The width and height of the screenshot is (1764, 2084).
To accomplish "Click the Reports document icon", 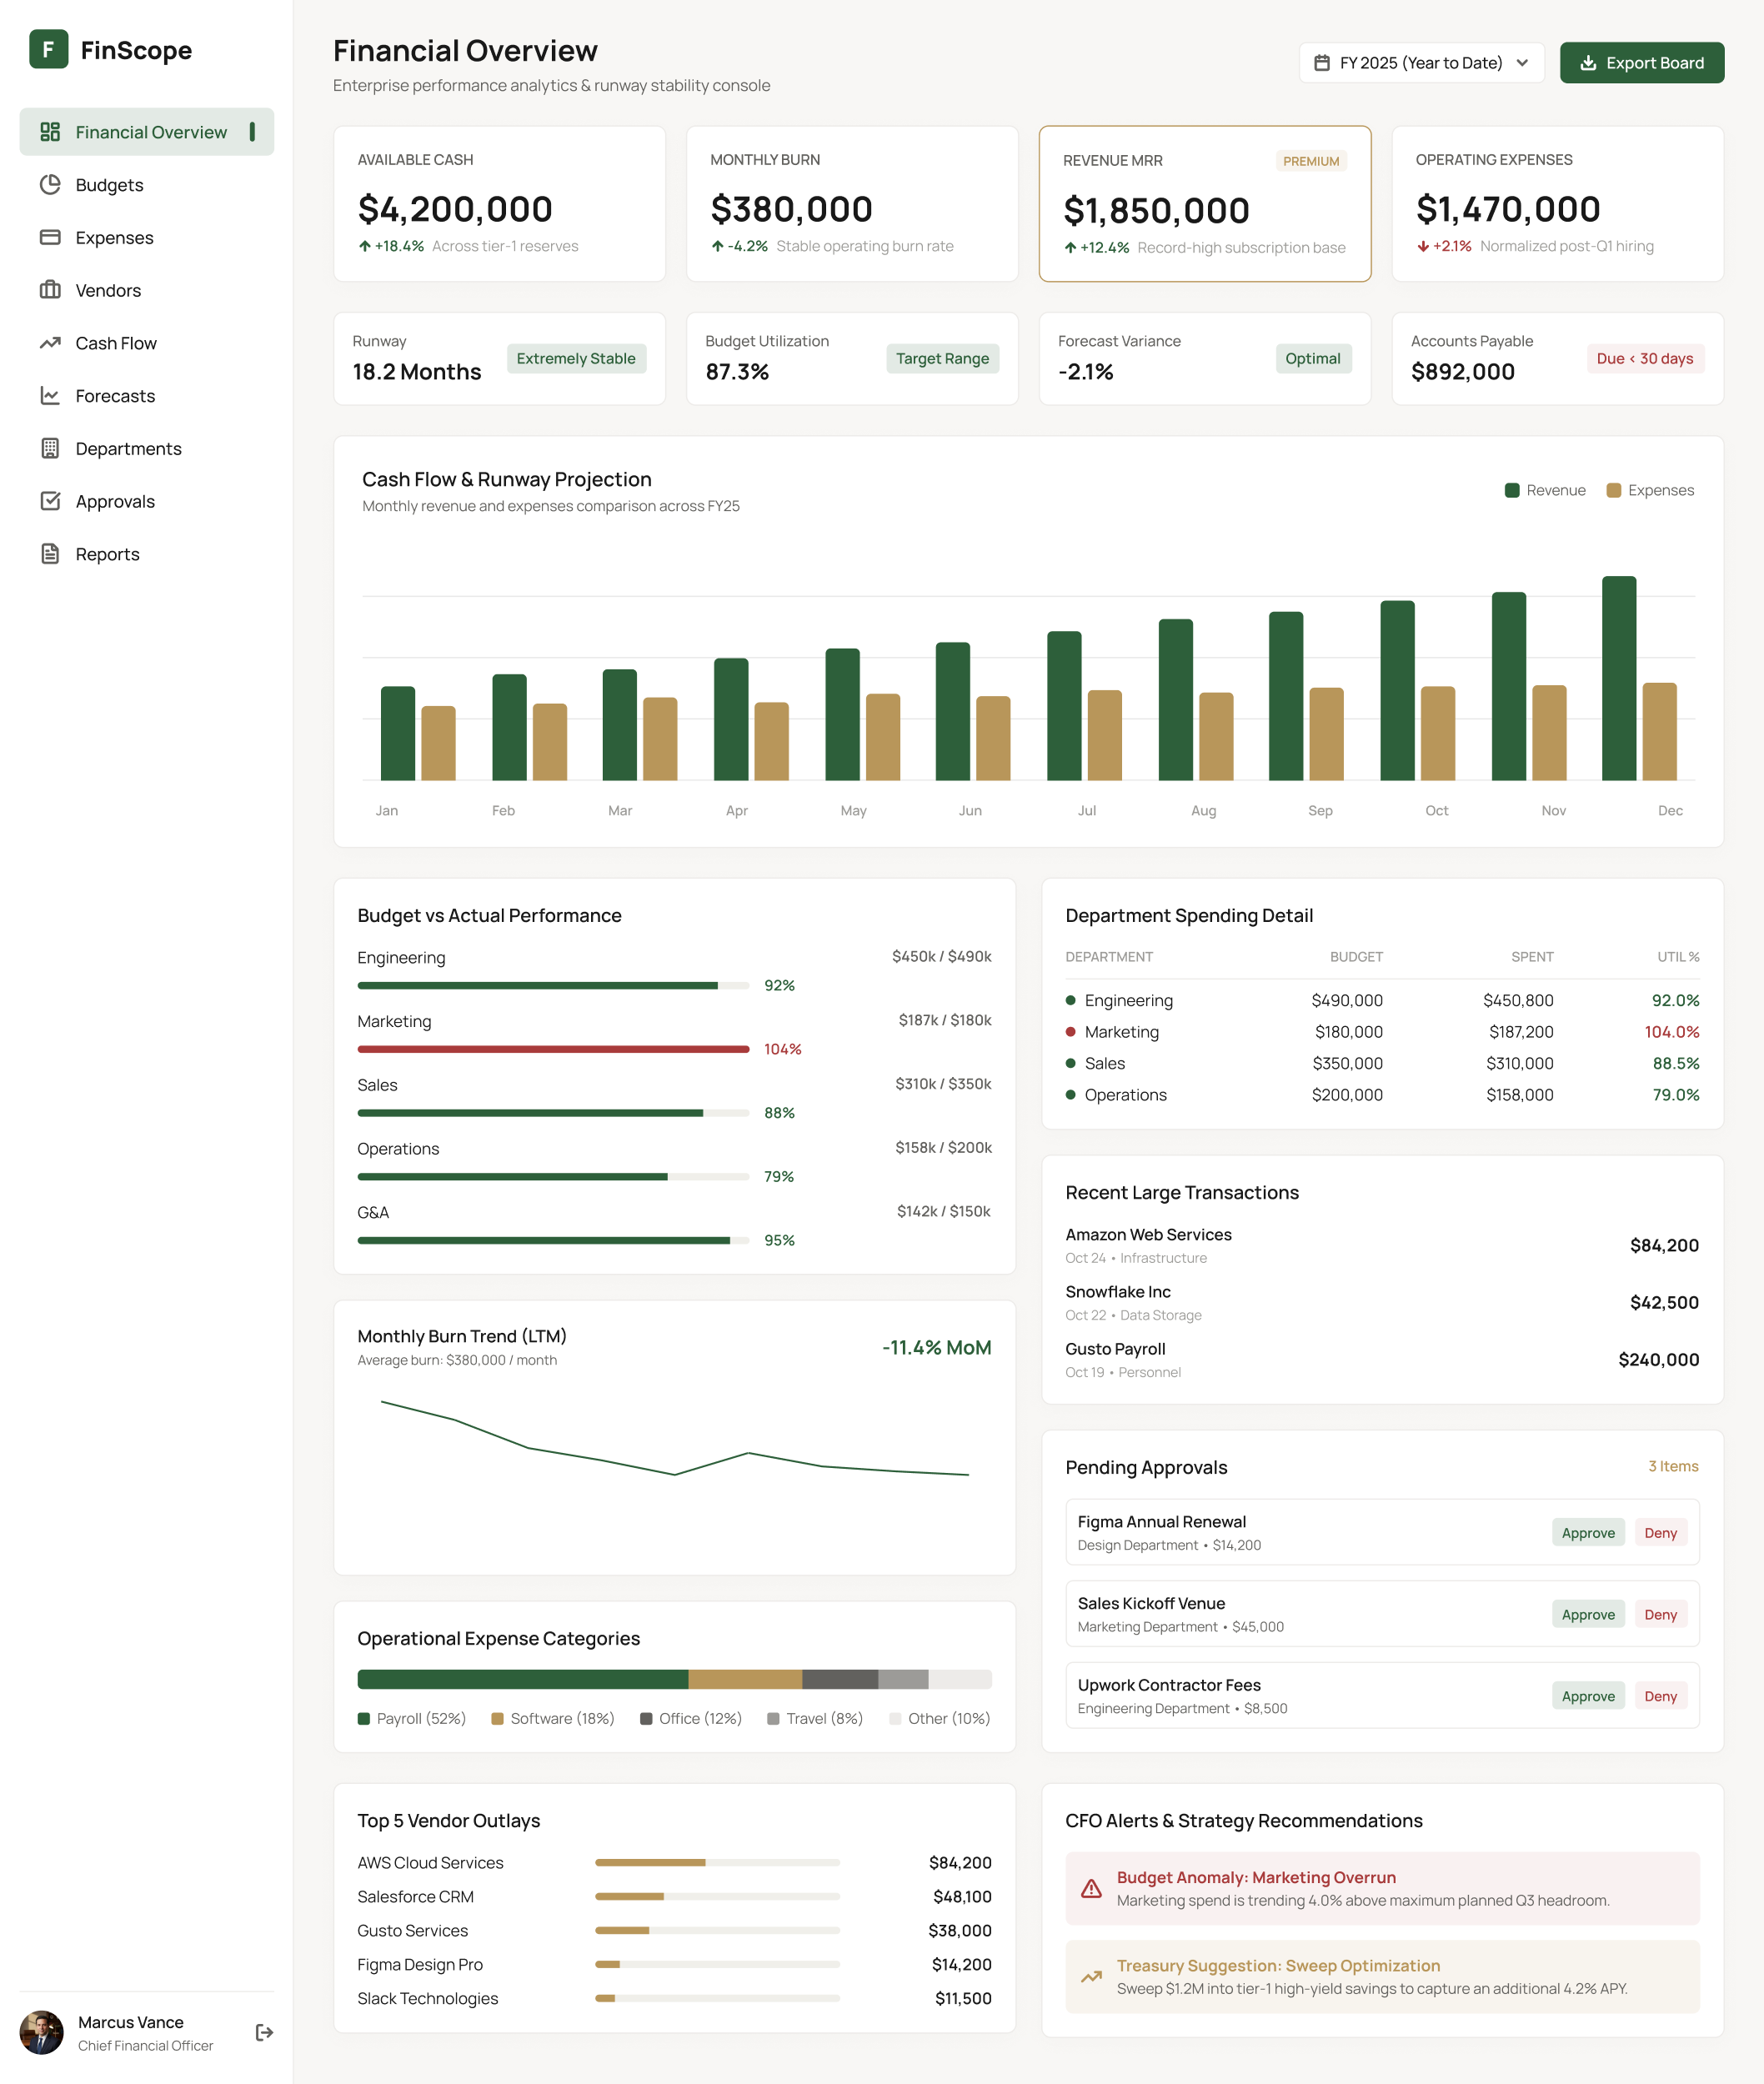I will point(50,554).
